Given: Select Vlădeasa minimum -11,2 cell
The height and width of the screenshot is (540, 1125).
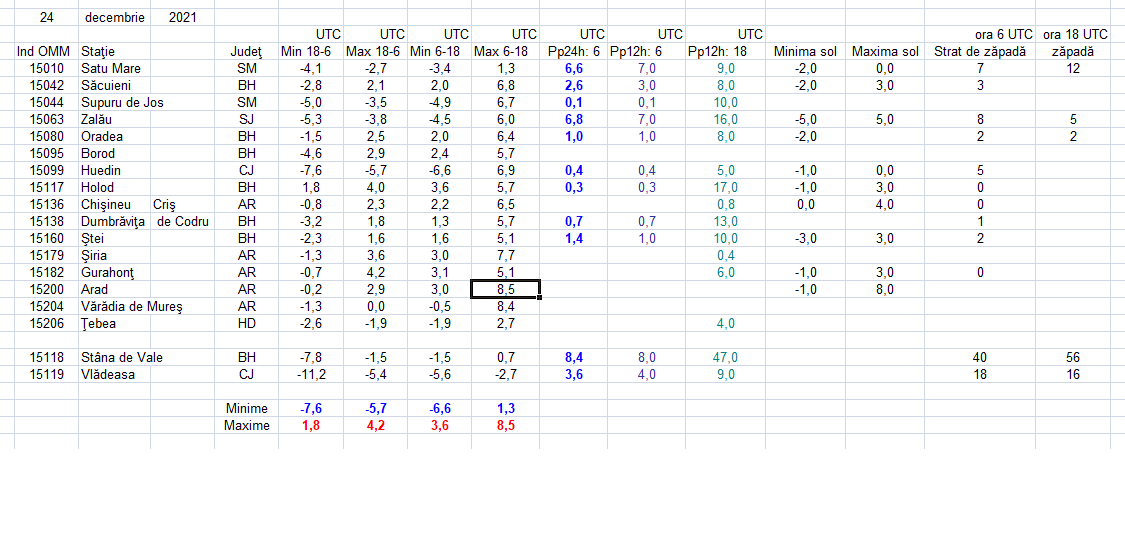Looking at the screenshot, I should click(311, 374).
